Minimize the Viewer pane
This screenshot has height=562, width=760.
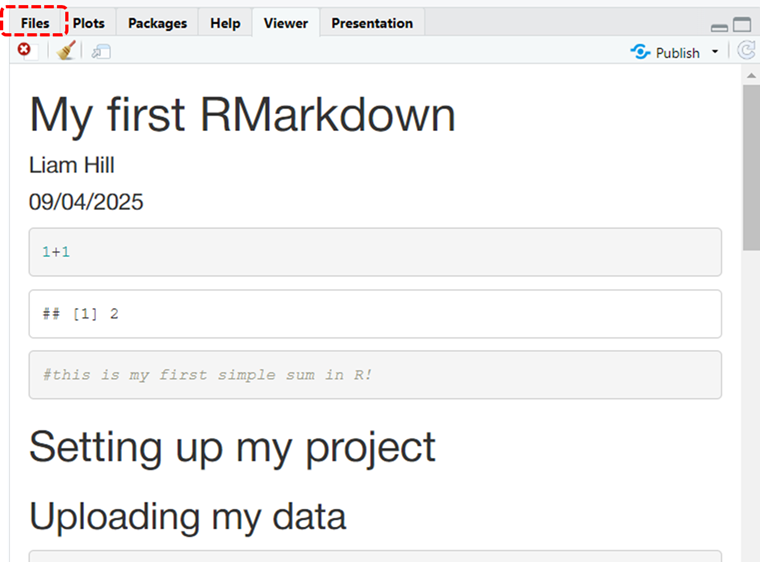click(x=719, y=28)
